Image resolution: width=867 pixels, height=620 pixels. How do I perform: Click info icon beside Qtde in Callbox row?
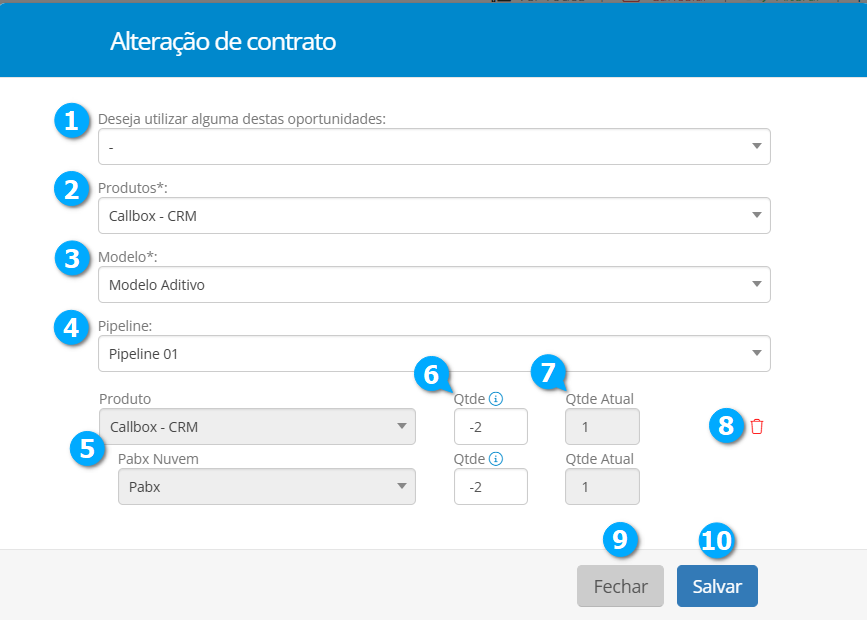point(496,399)
